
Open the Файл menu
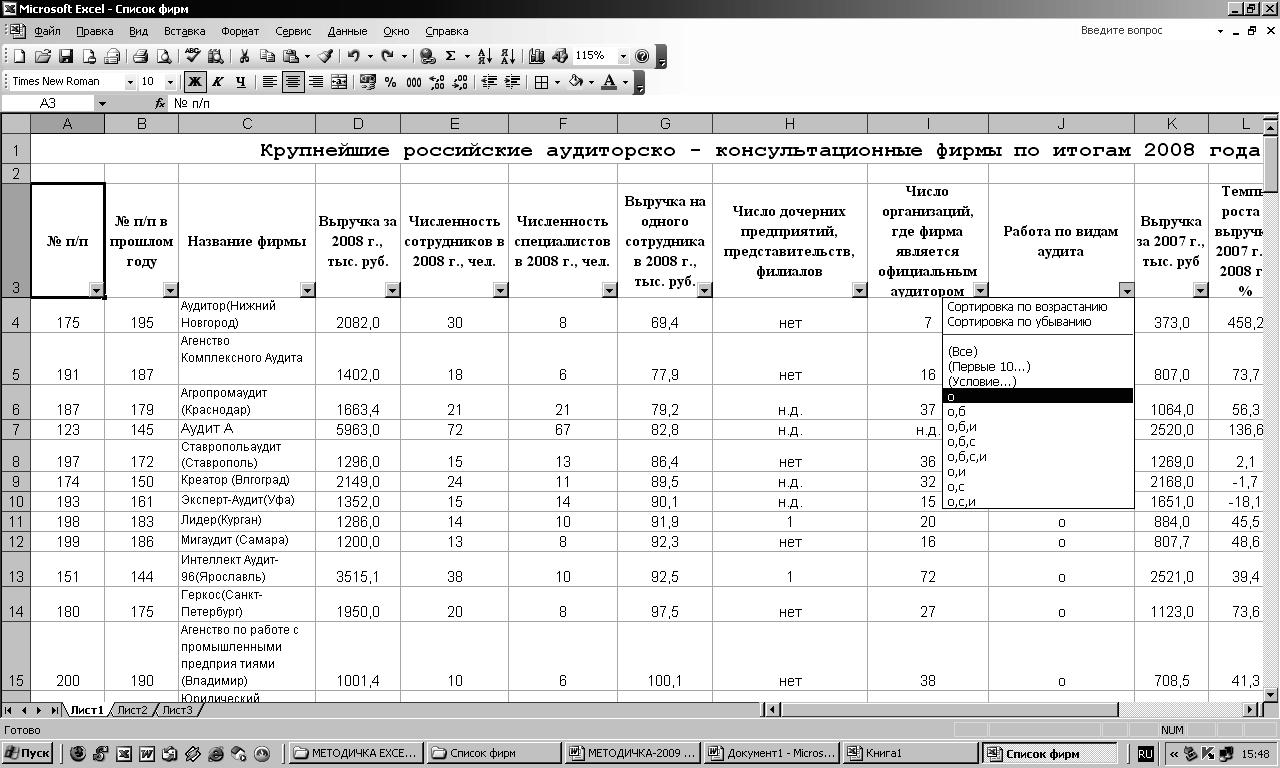[x=47, y=31]
